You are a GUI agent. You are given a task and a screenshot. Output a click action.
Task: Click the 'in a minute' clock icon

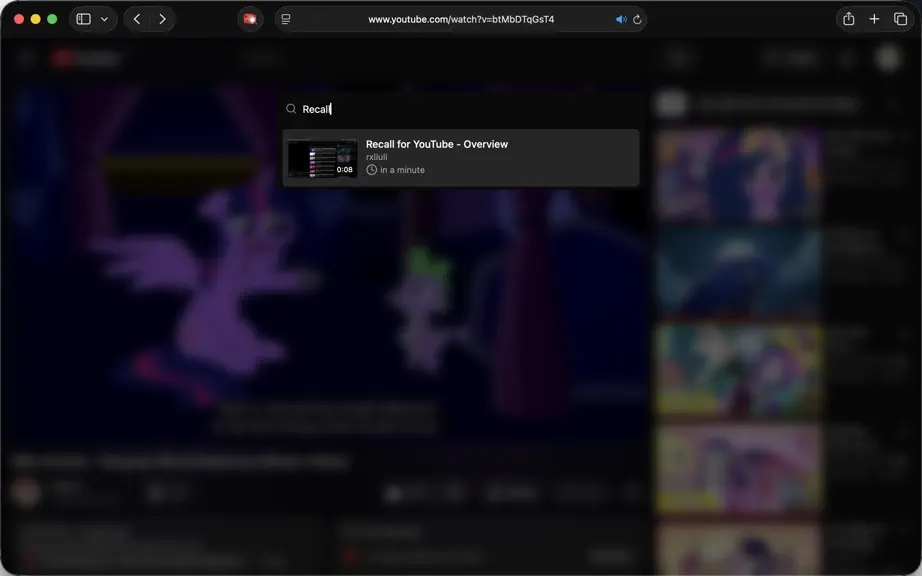coord(371,170)
